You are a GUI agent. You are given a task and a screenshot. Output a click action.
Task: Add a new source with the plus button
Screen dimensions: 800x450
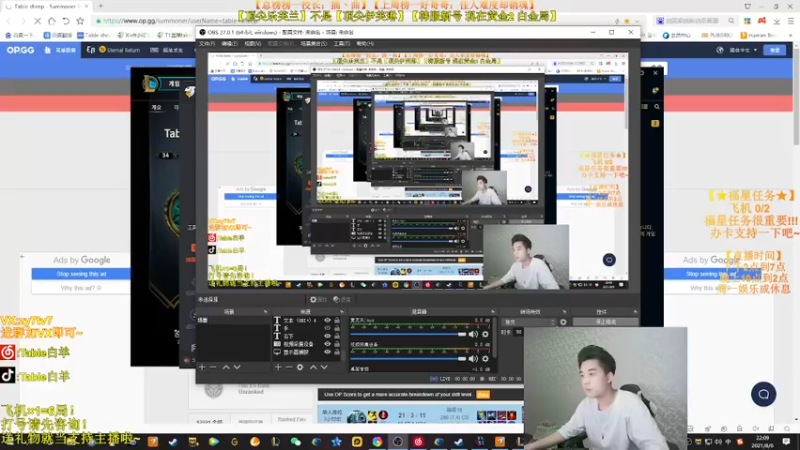click(x=278, y=367)
